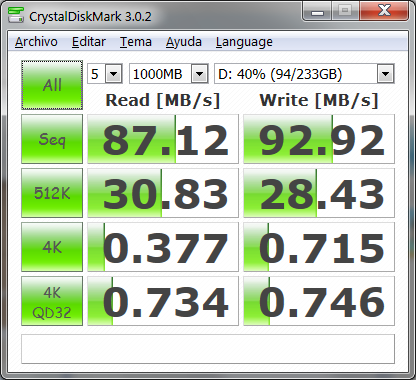Start the 4K QD32 benchmark test

52,301
